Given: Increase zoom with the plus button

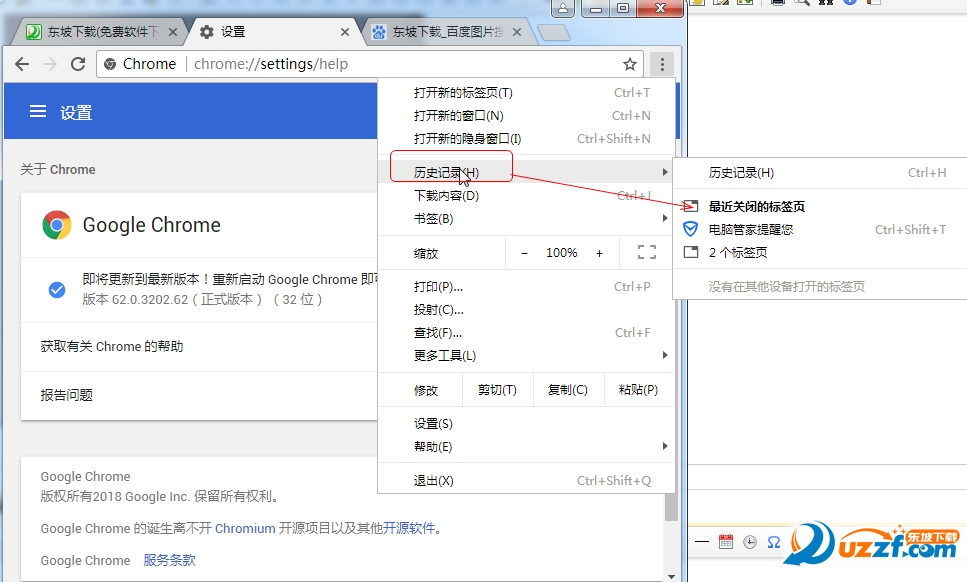Looking at the screenshot, I should pyautogui.click(x=599, y=253).
